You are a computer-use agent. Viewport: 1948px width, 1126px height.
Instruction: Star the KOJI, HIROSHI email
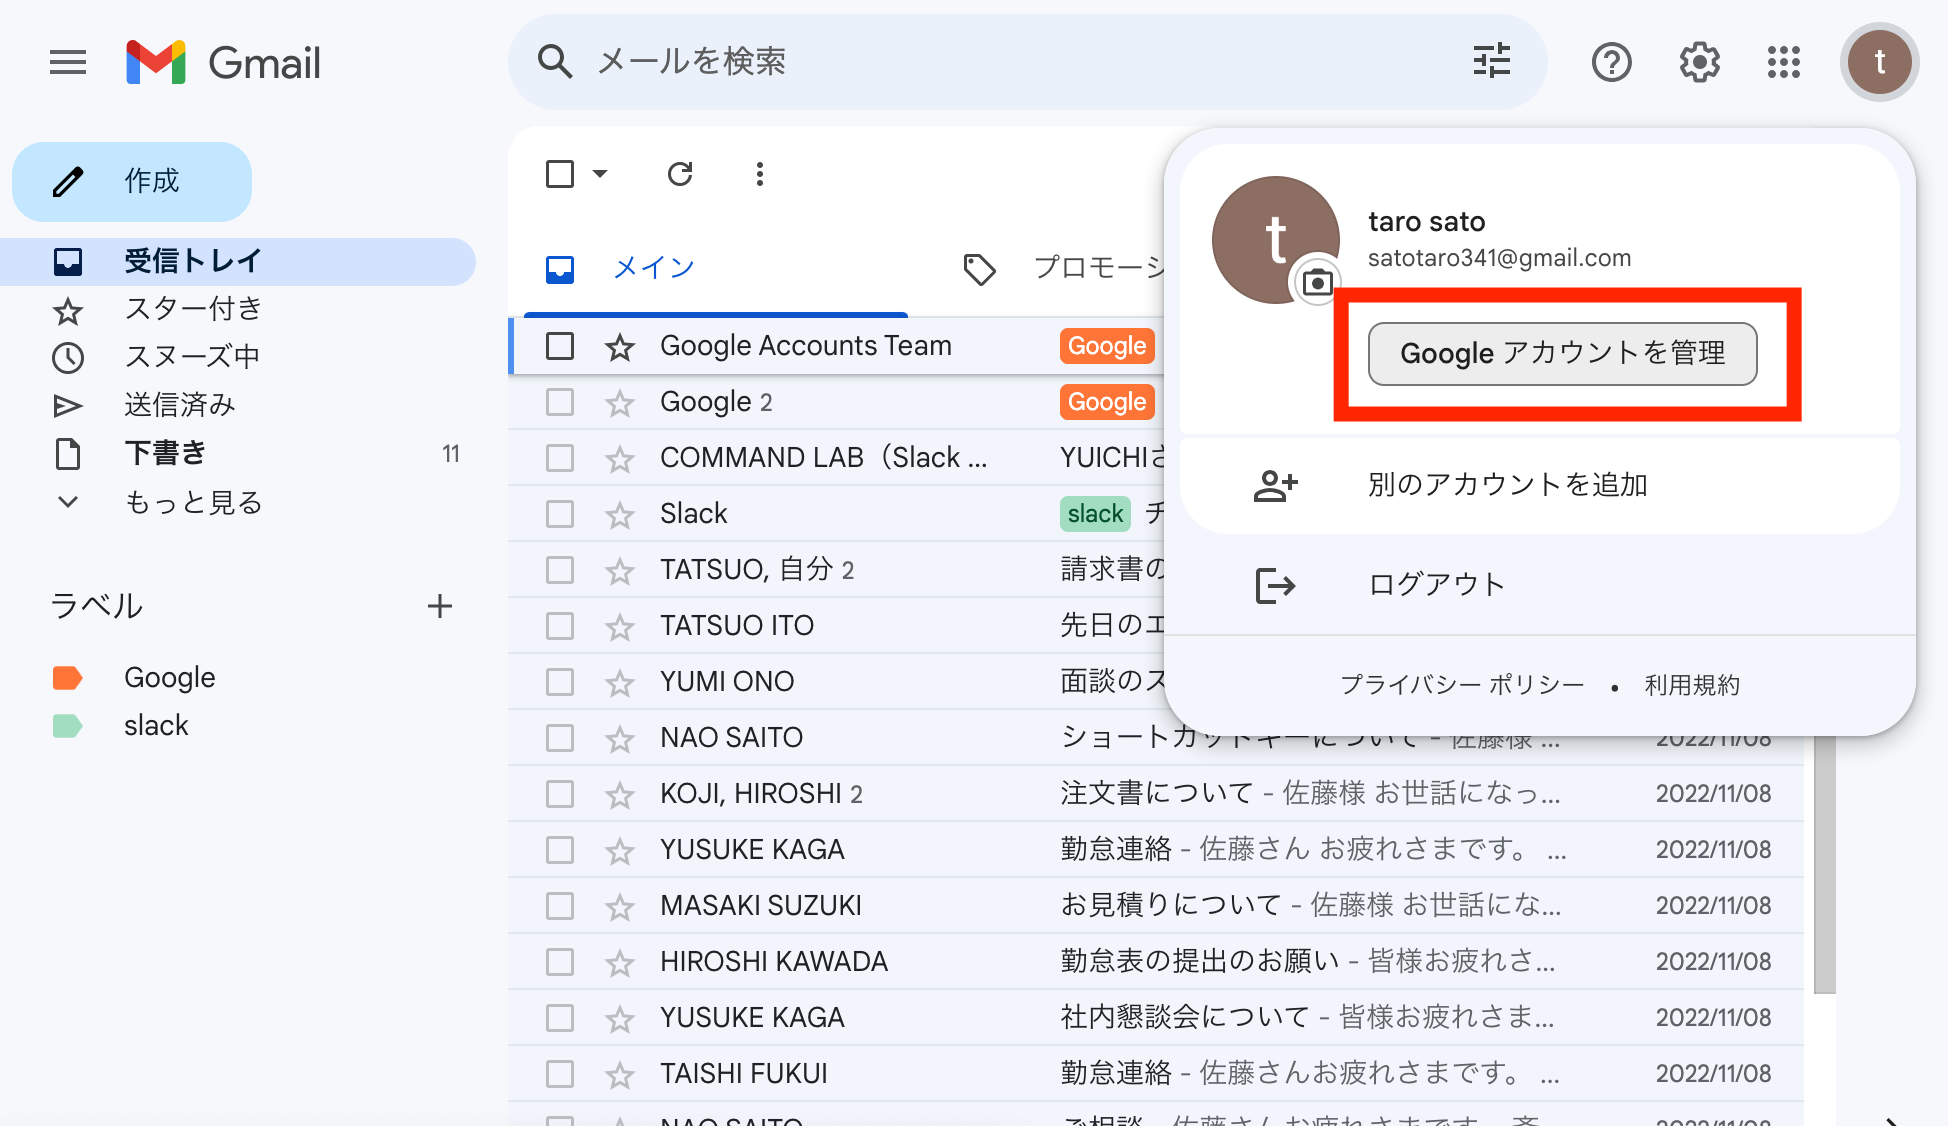pyautogui.click(x=620, y=794)
